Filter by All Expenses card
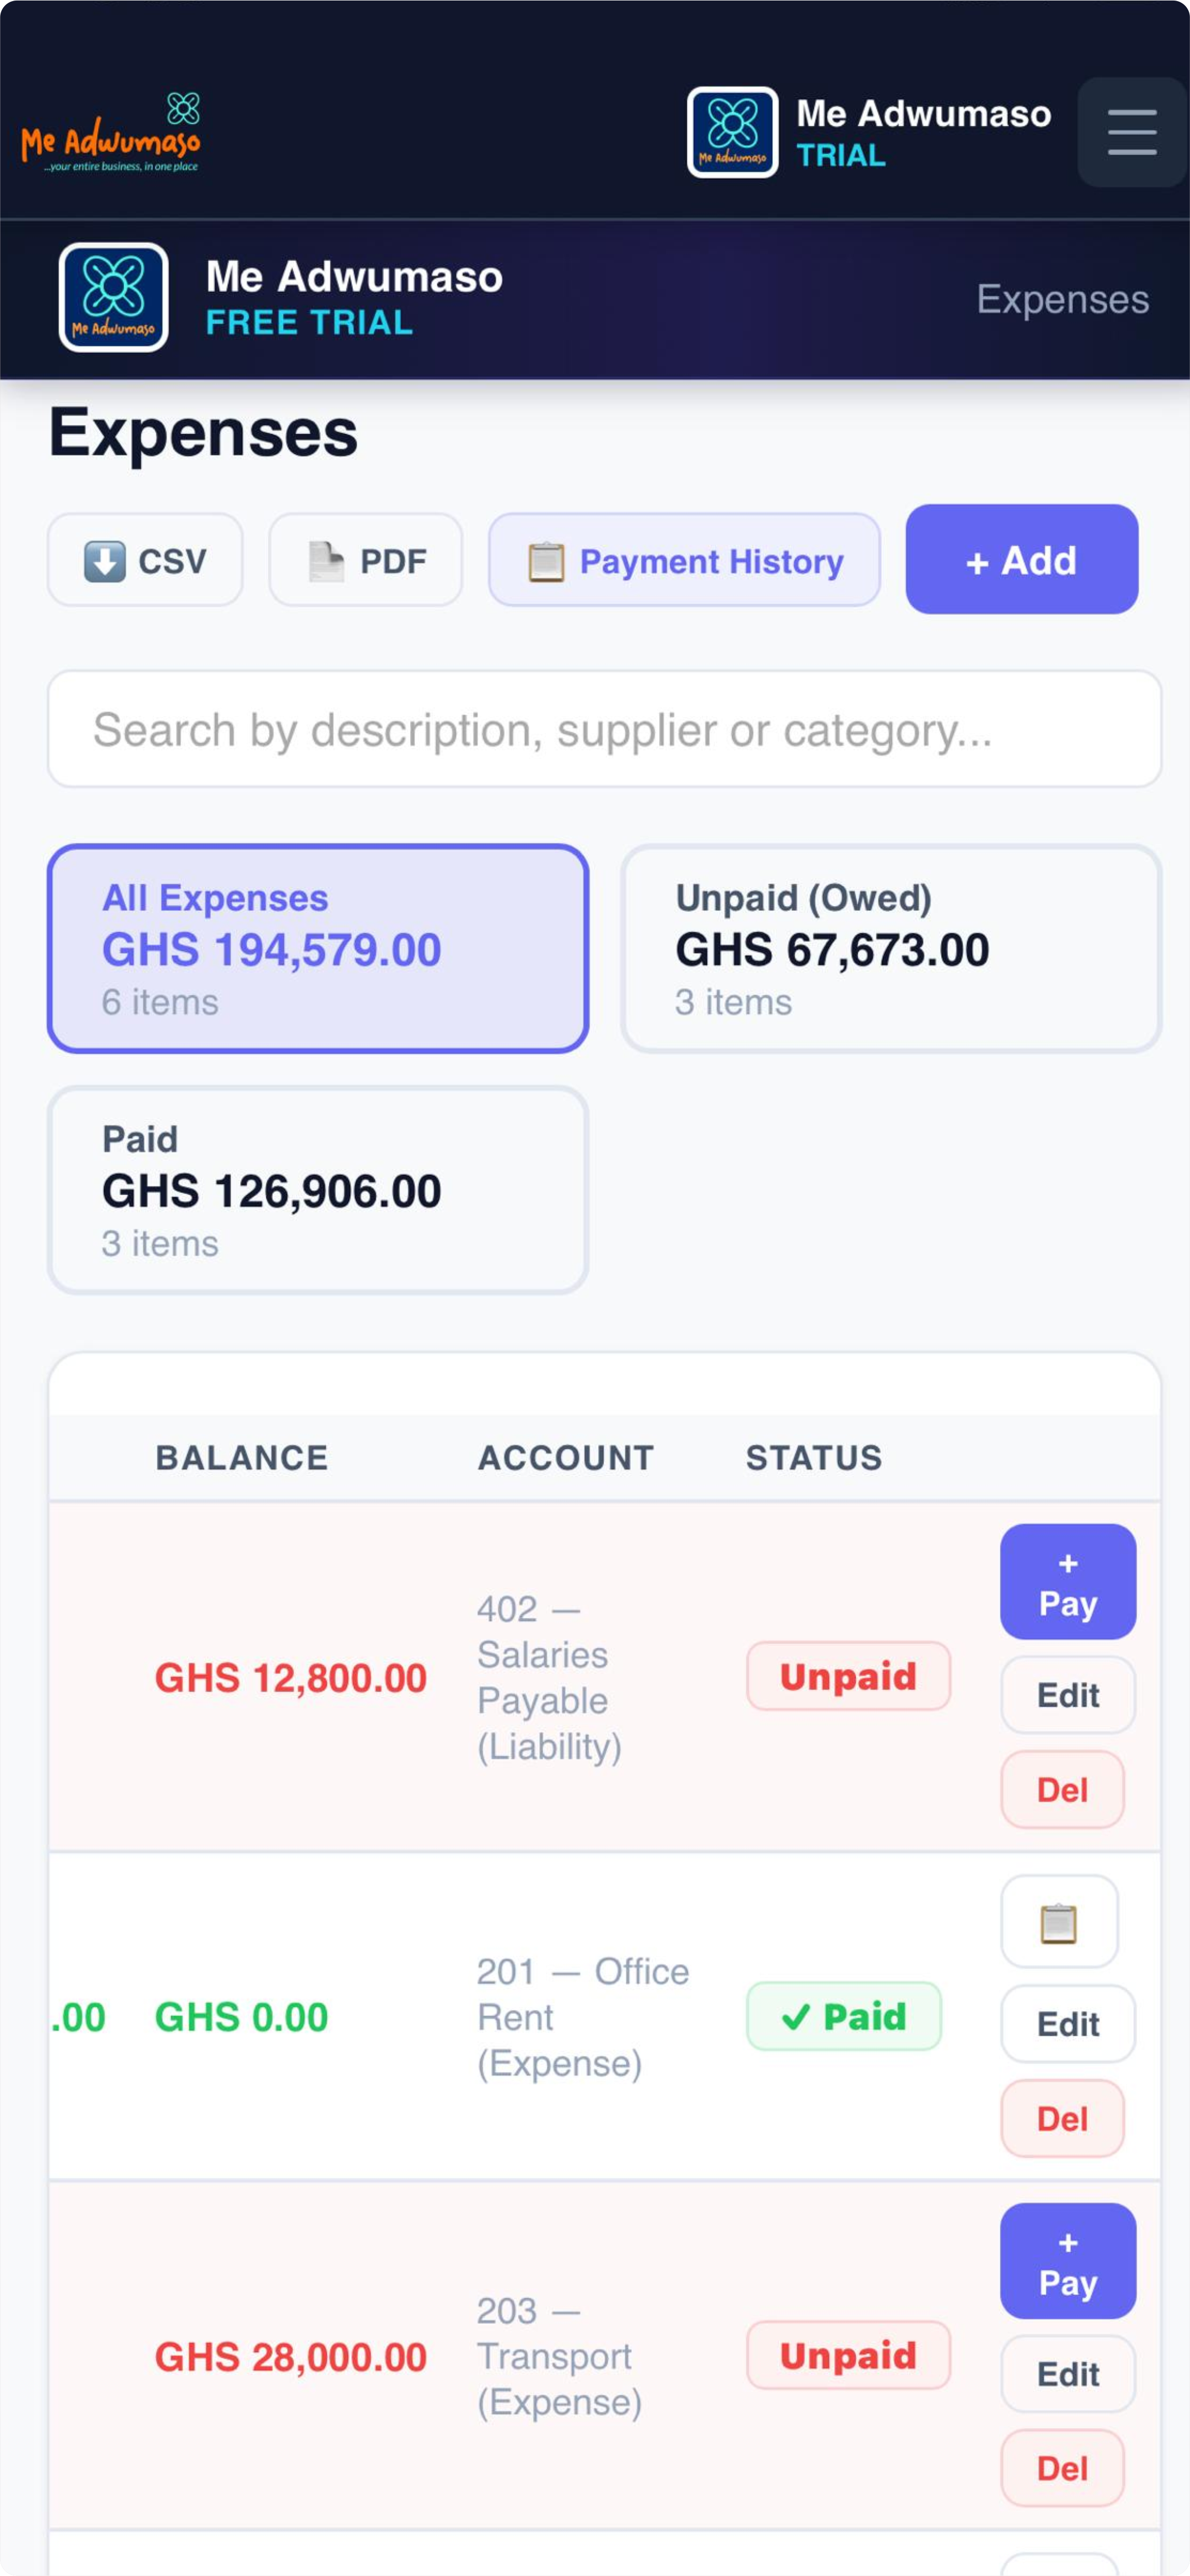The width and height of the screenshot is (1190, 2576). point(318,948)
